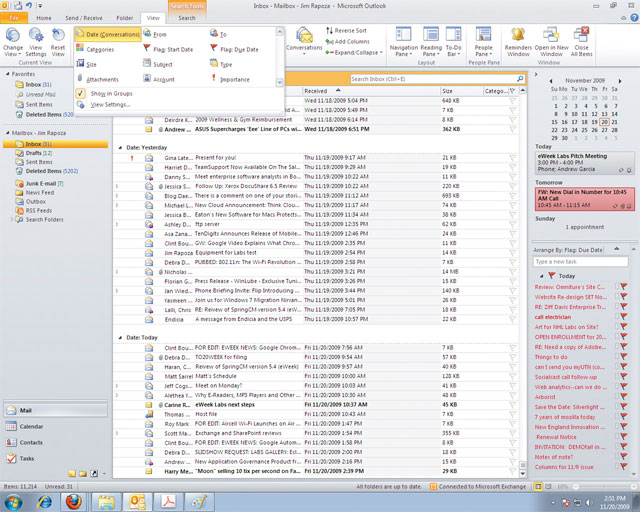Viewport: 640px width, 512px height.
Task: Arrange messages by Subject
Action: (x=158, y=64)
